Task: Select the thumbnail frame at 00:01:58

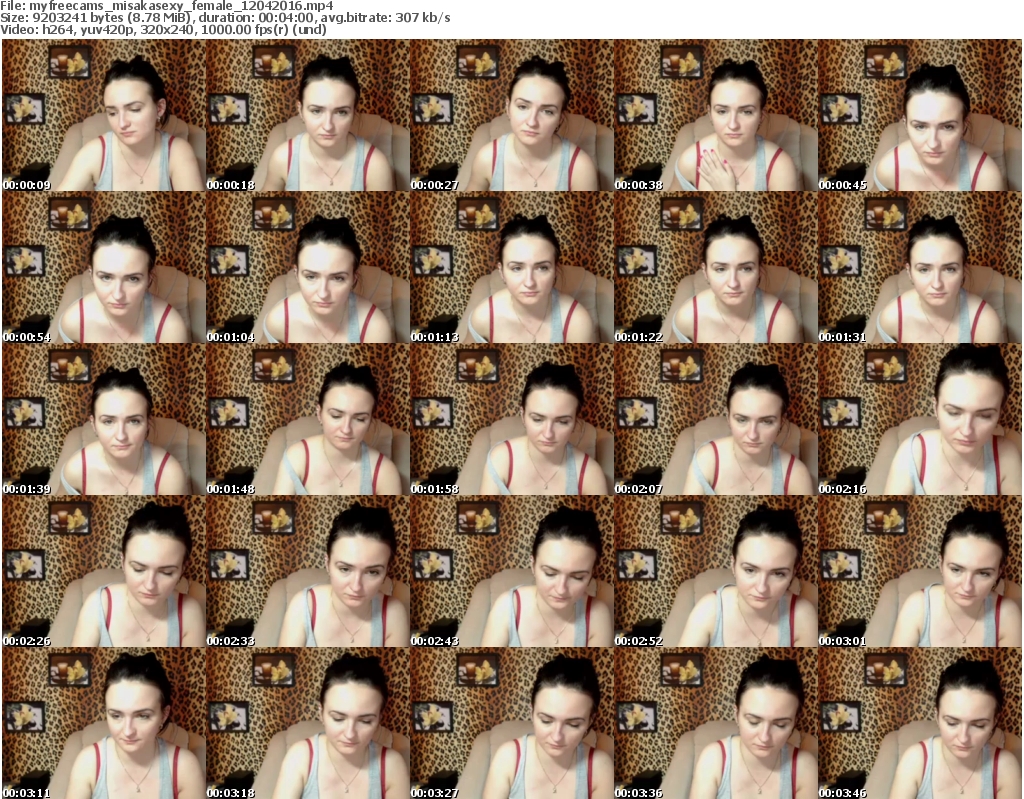Action: [x=511, y=419]
